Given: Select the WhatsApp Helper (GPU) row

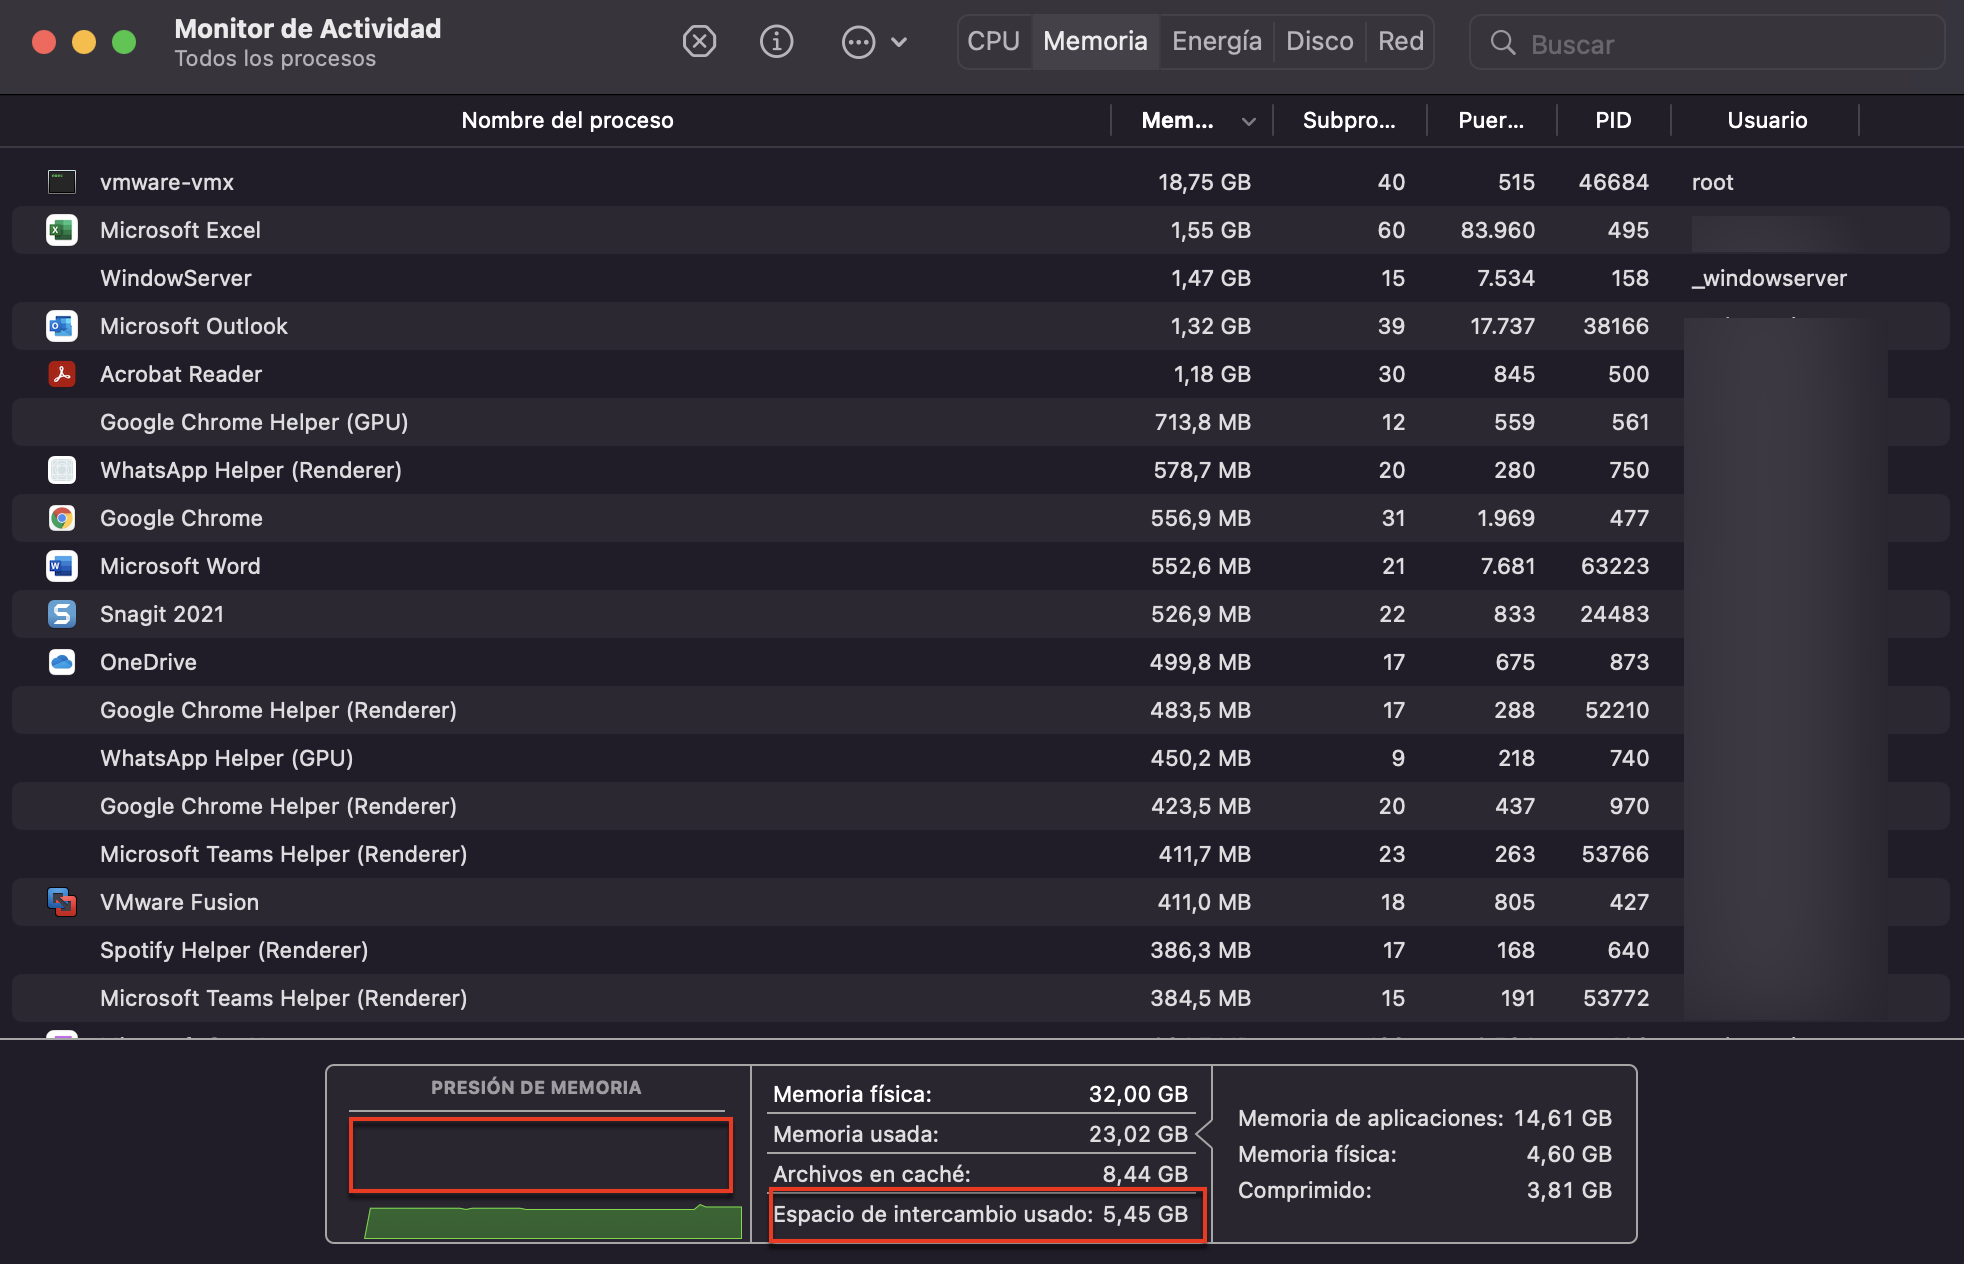Looking at the screenshot, I should coord(981,758).
